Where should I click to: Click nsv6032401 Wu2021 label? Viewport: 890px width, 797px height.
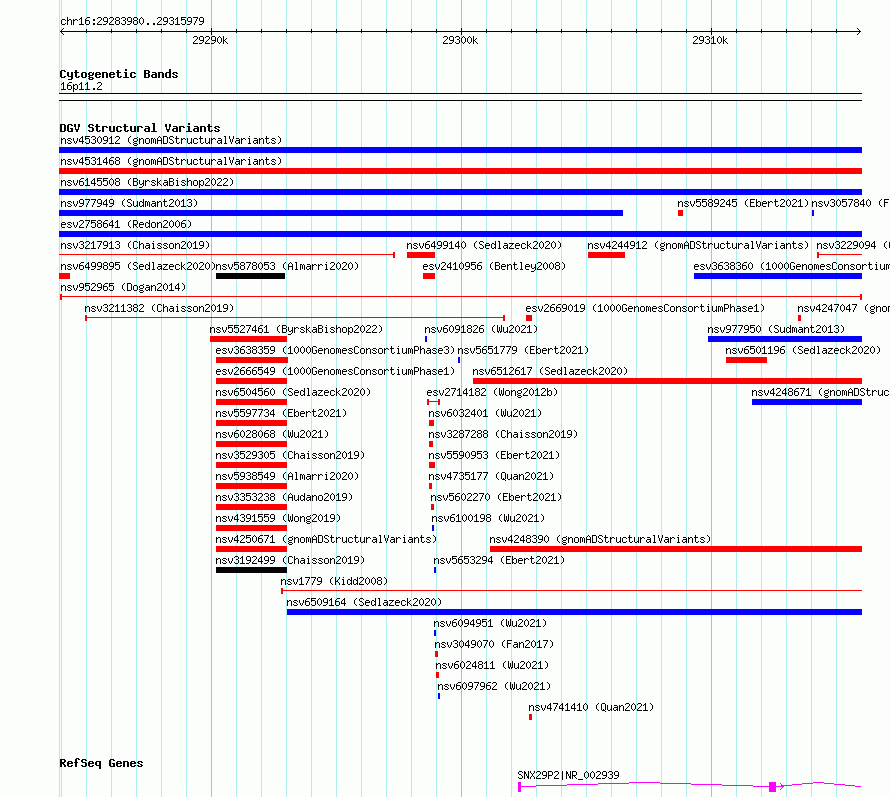pyautogui.click(x=485, y=413)
